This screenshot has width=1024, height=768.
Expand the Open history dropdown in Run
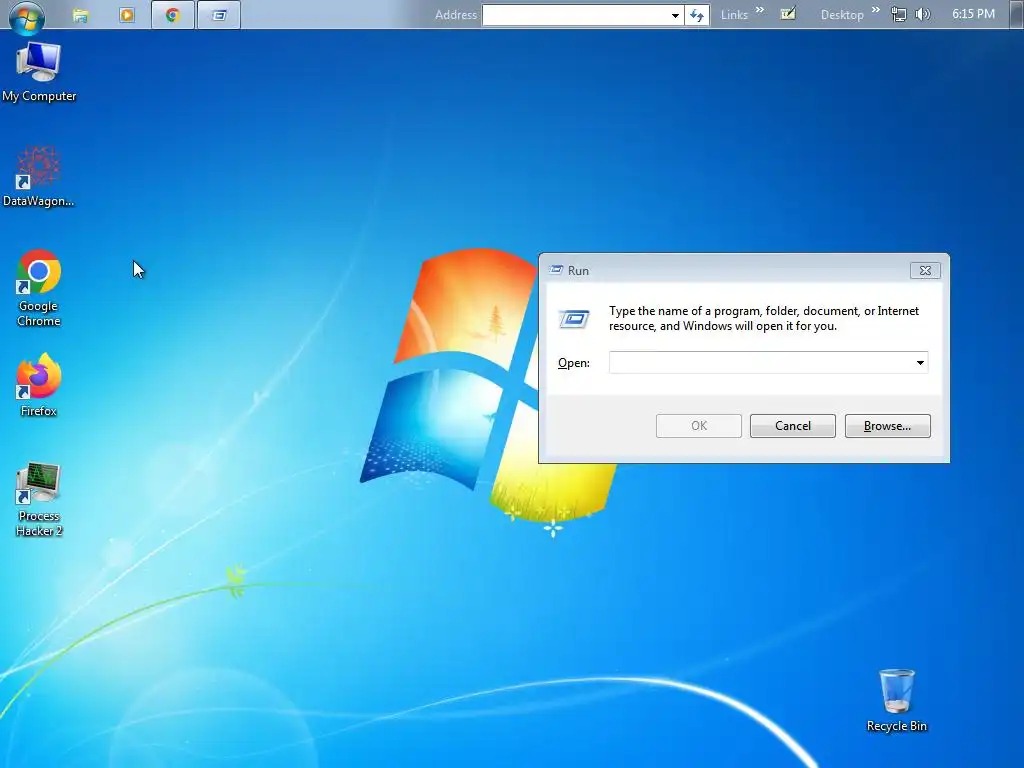(x=920, y=362)
